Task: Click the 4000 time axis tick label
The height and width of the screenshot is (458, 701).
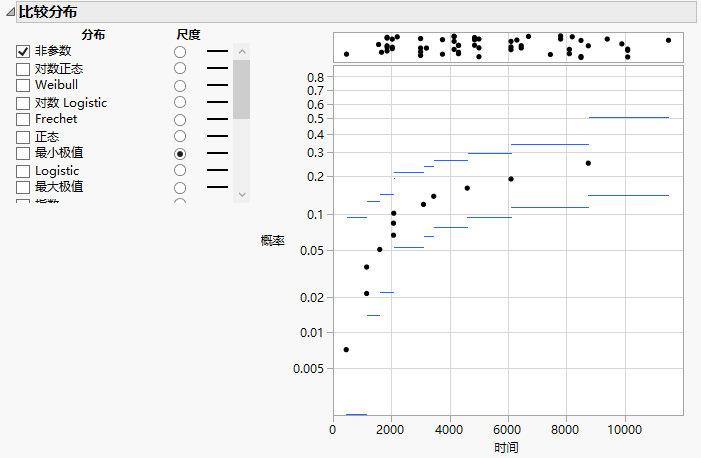Action: (449, 430)
